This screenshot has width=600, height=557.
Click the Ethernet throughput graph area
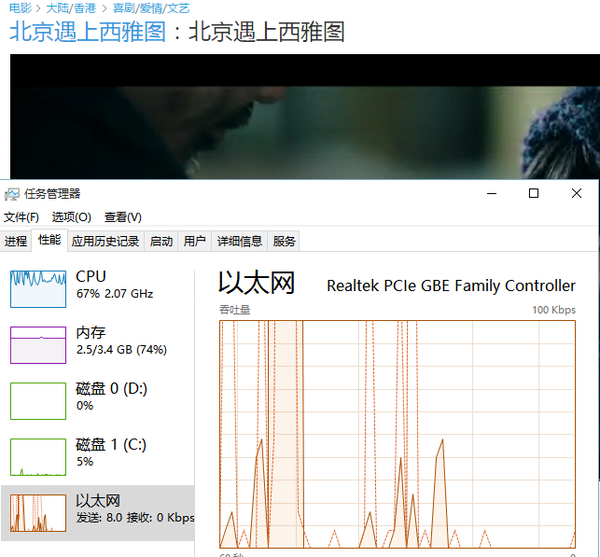(x=397, y=432)
